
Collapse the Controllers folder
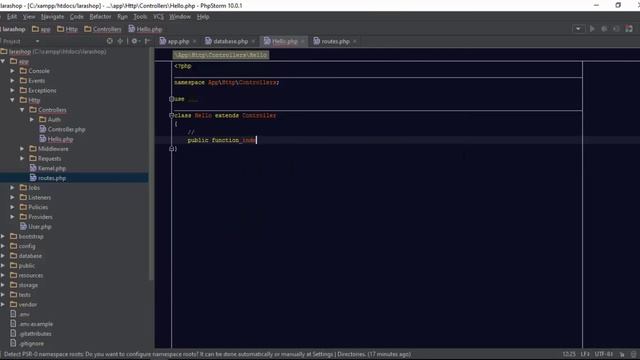tap(22, 110)
